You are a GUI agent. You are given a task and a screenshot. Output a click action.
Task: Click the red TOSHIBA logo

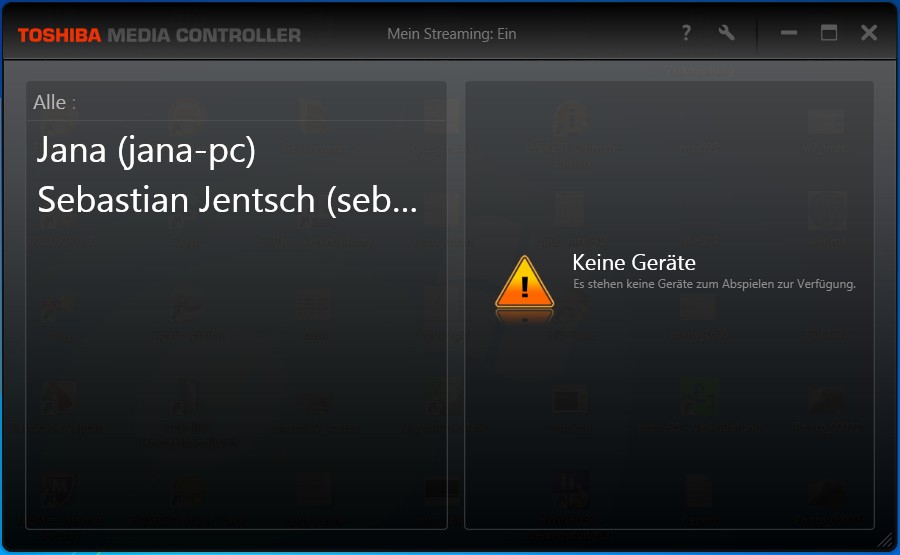point(59,36)
